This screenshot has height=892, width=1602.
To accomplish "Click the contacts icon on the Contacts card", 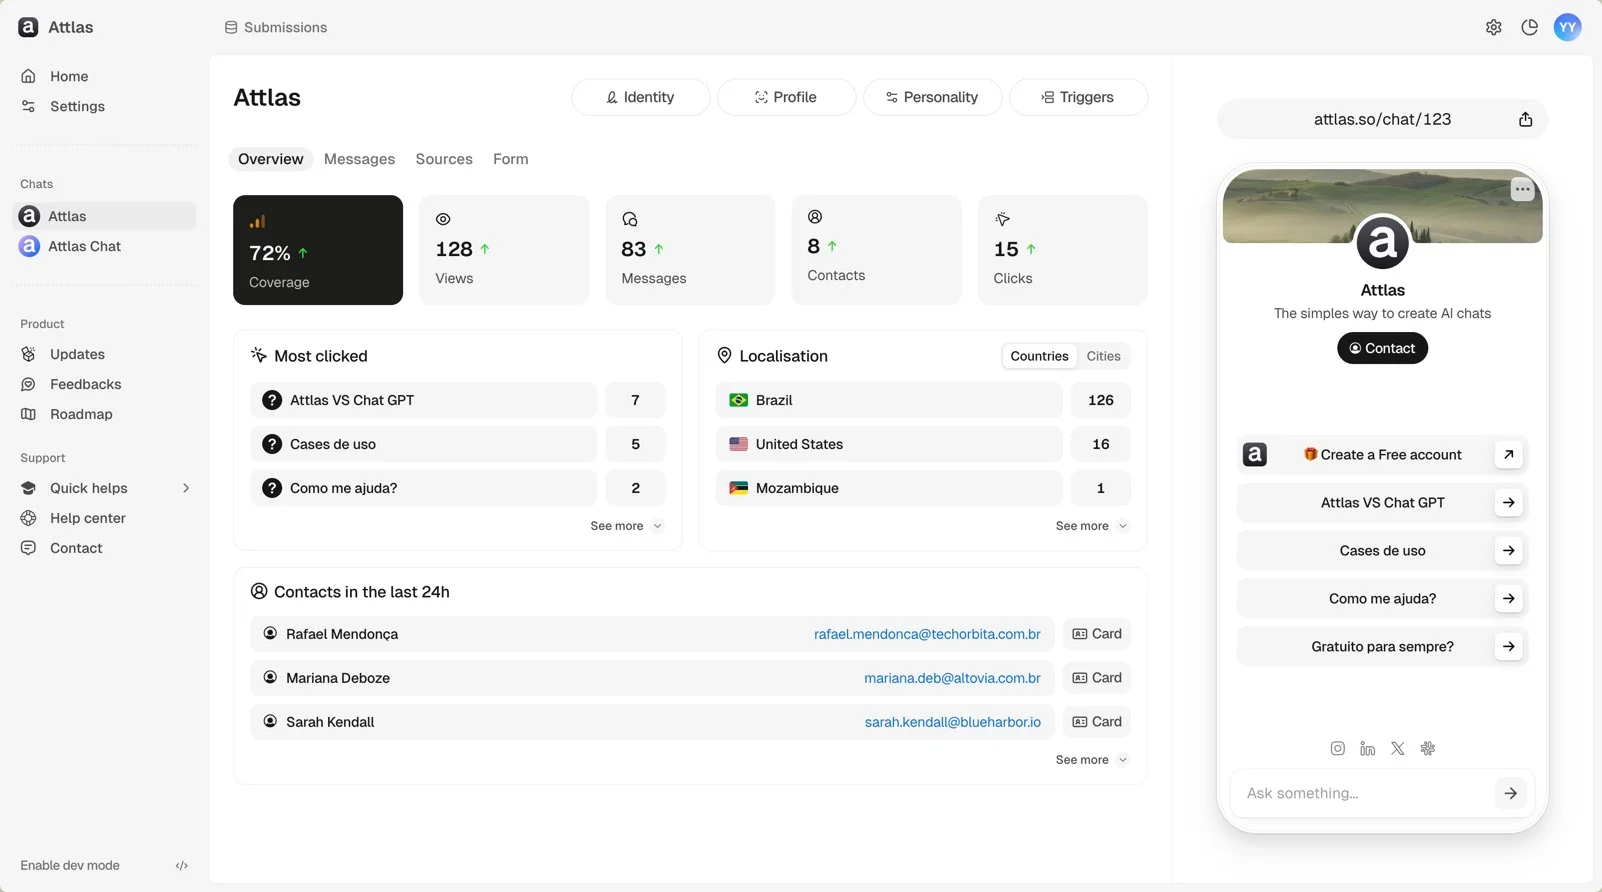I will click(x=815, y=217).
